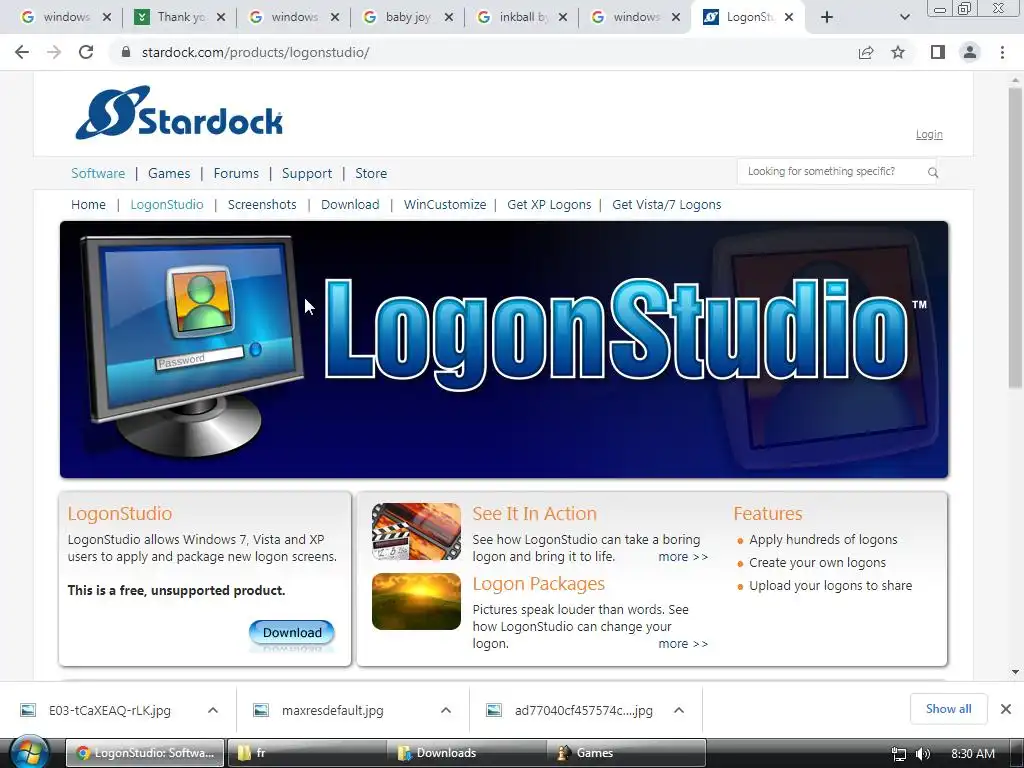Share this page using the share icon
This screenshot has height=768, width=1024.
tap(866, 52)
